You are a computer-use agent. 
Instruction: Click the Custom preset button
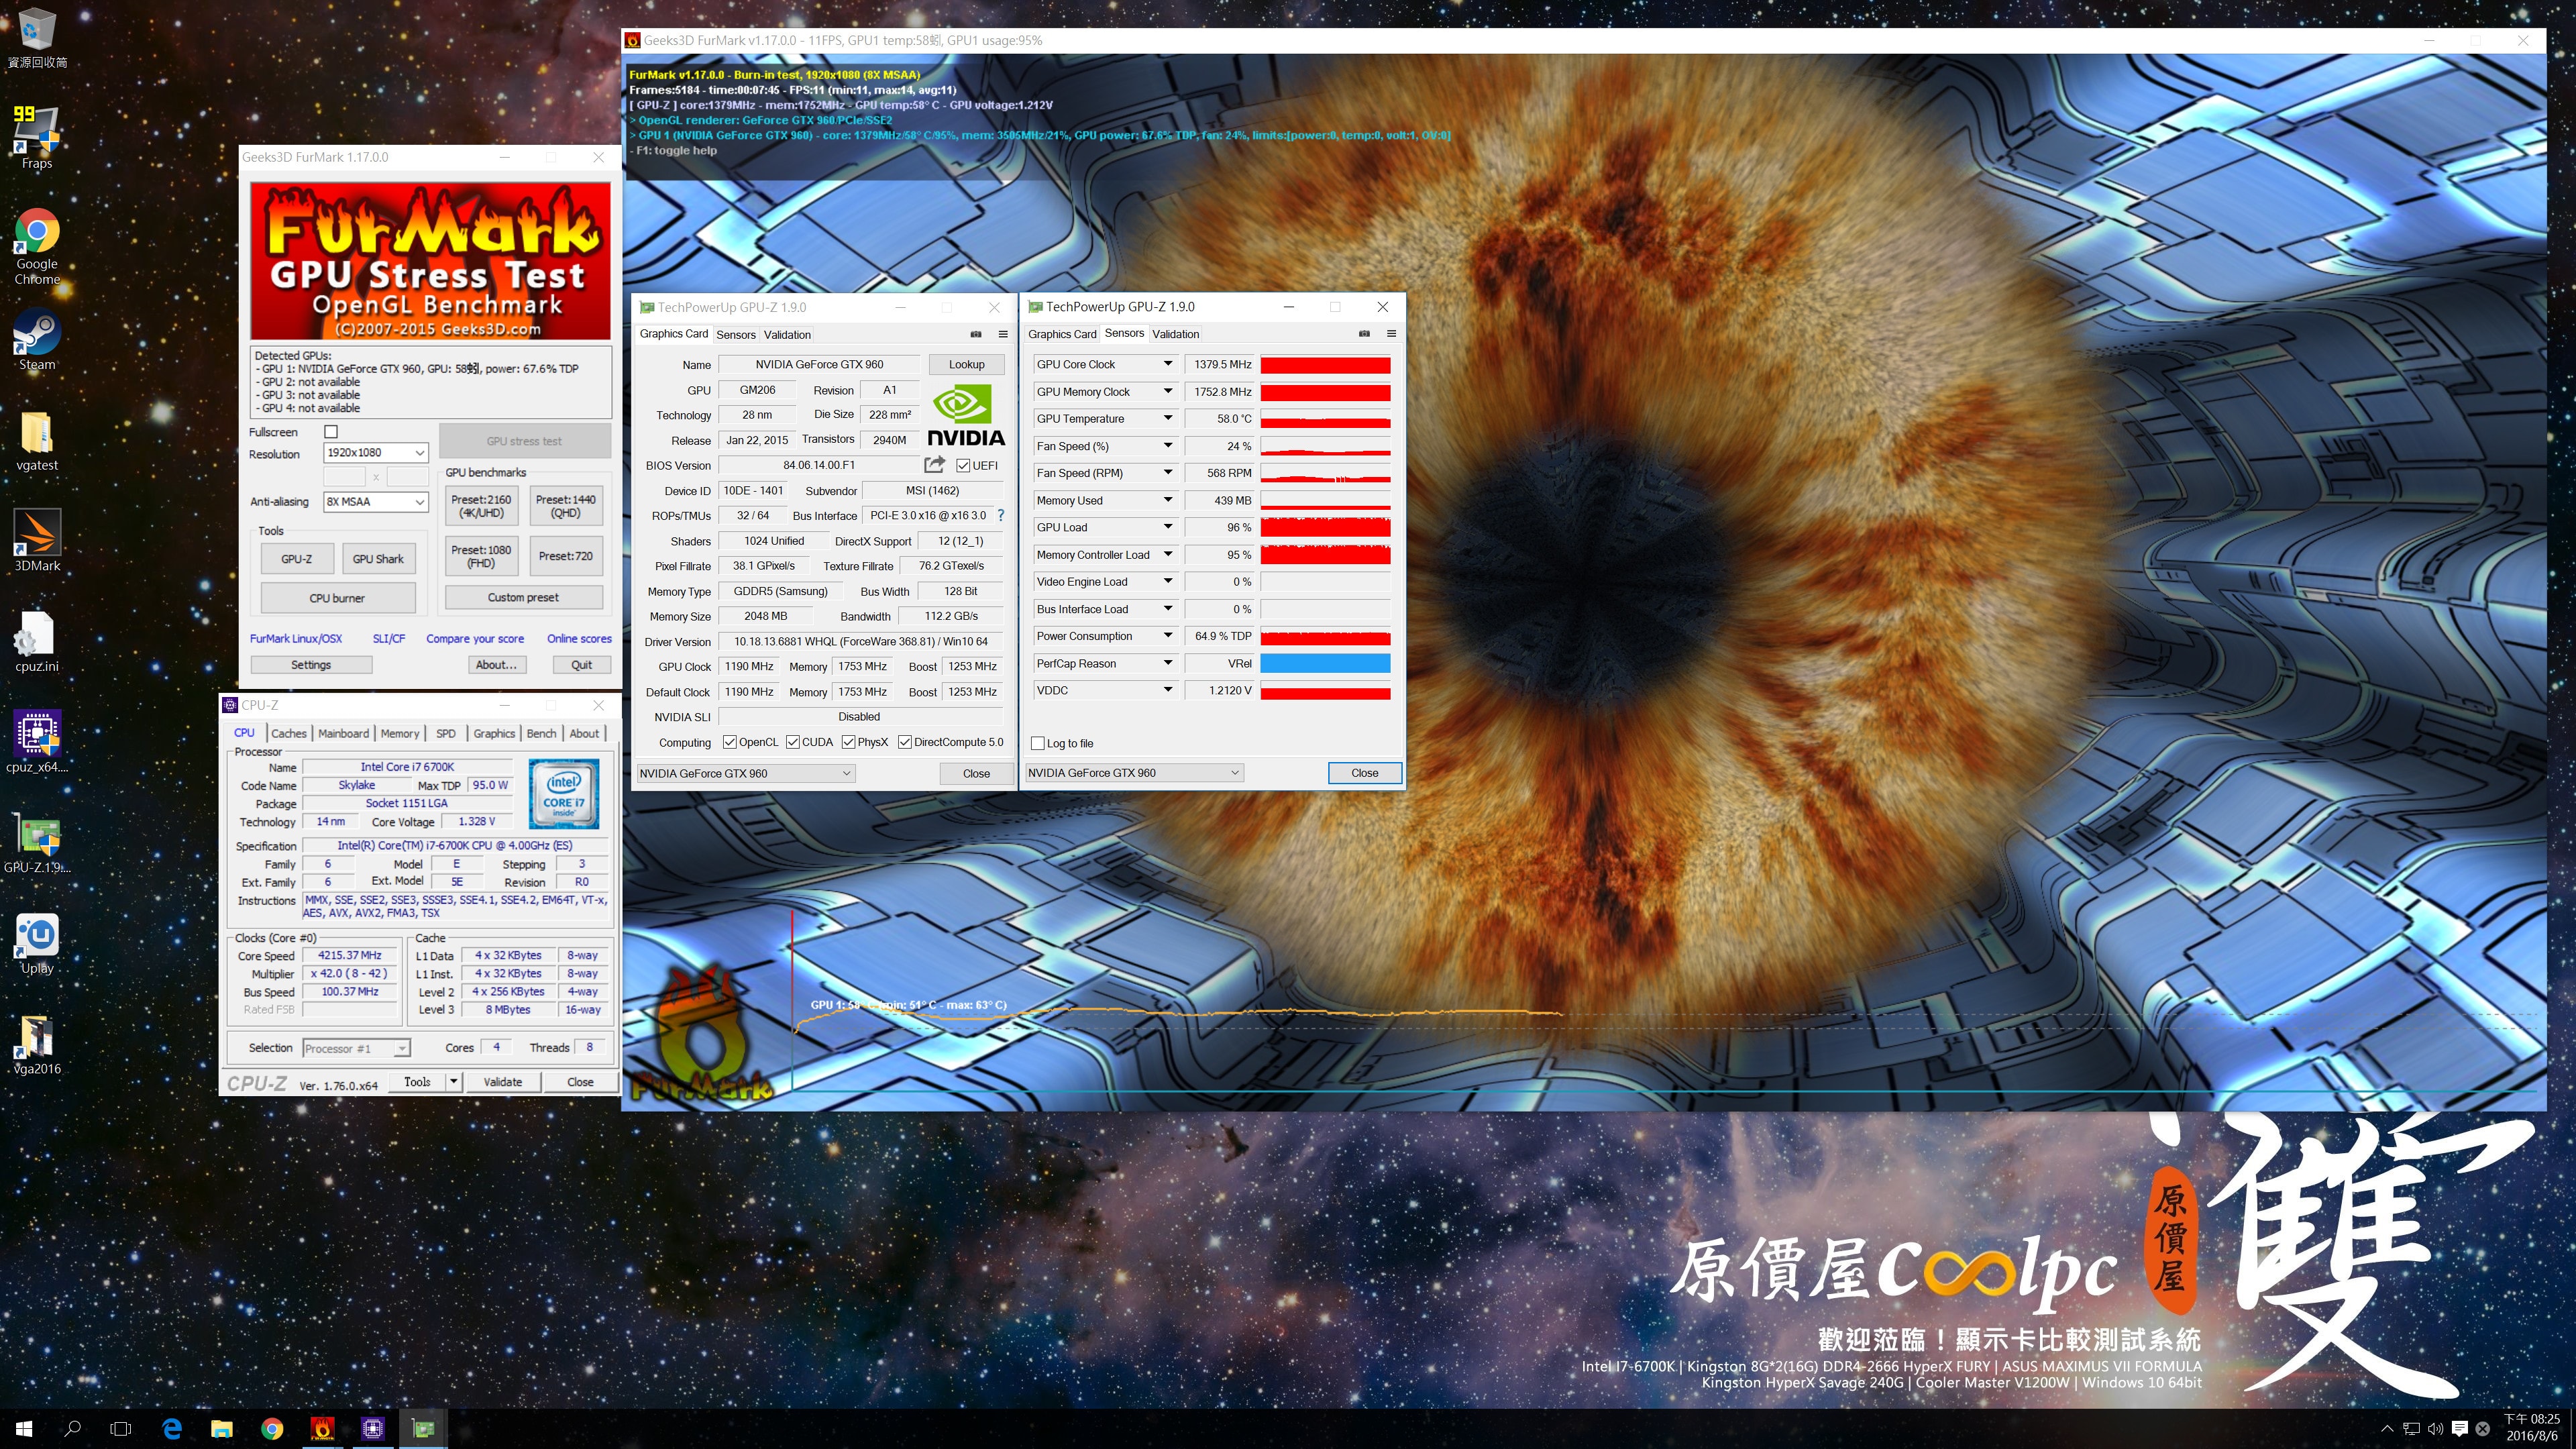coord(523,597)
